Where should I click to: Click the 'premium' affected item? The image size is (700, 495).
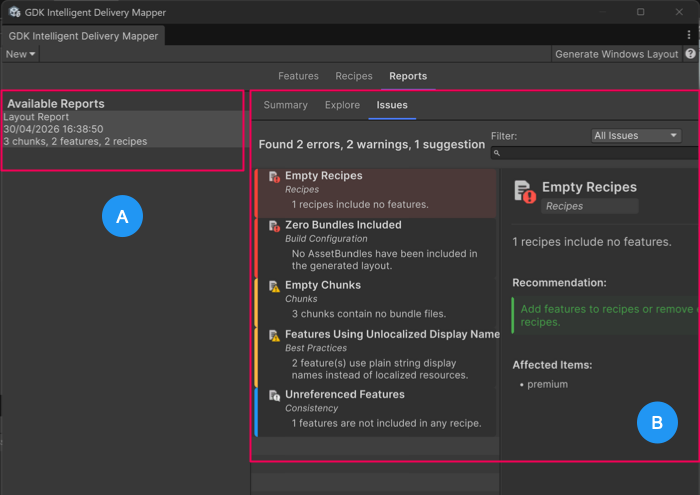pyautogui.click(x=547, y=384)
